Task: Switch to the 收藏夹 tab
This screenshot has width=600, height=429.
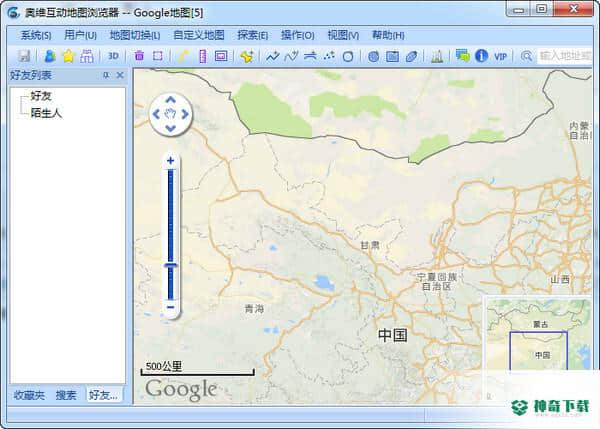Action: 29,395
